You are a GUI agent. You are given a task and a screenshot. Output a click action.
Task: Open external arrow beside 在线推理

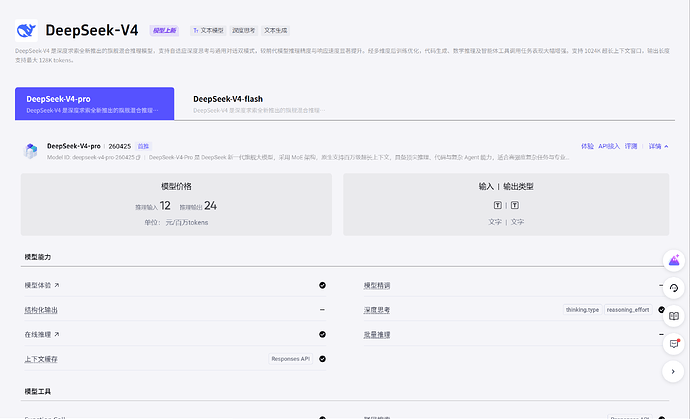[57, 334]
